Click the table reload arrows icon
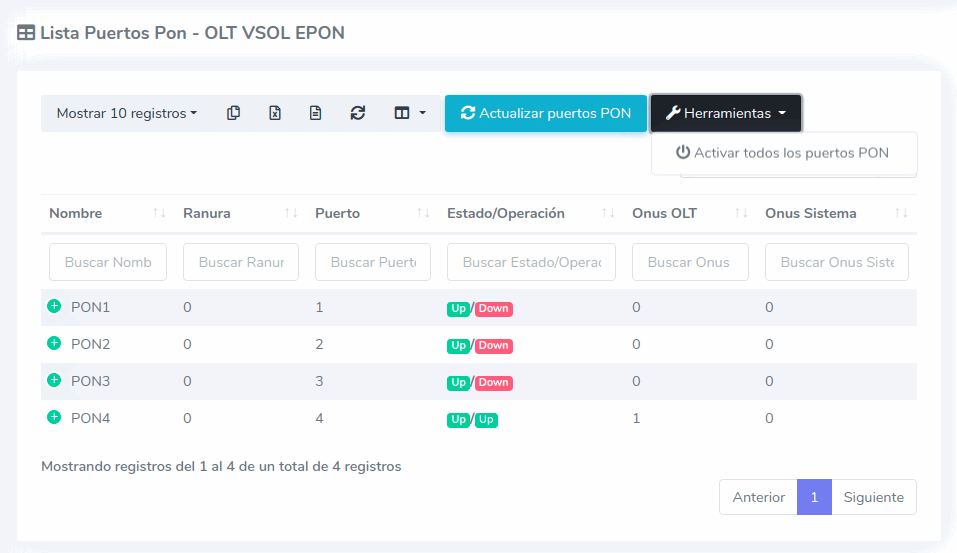The image size is (957, 553). point(357,113)
